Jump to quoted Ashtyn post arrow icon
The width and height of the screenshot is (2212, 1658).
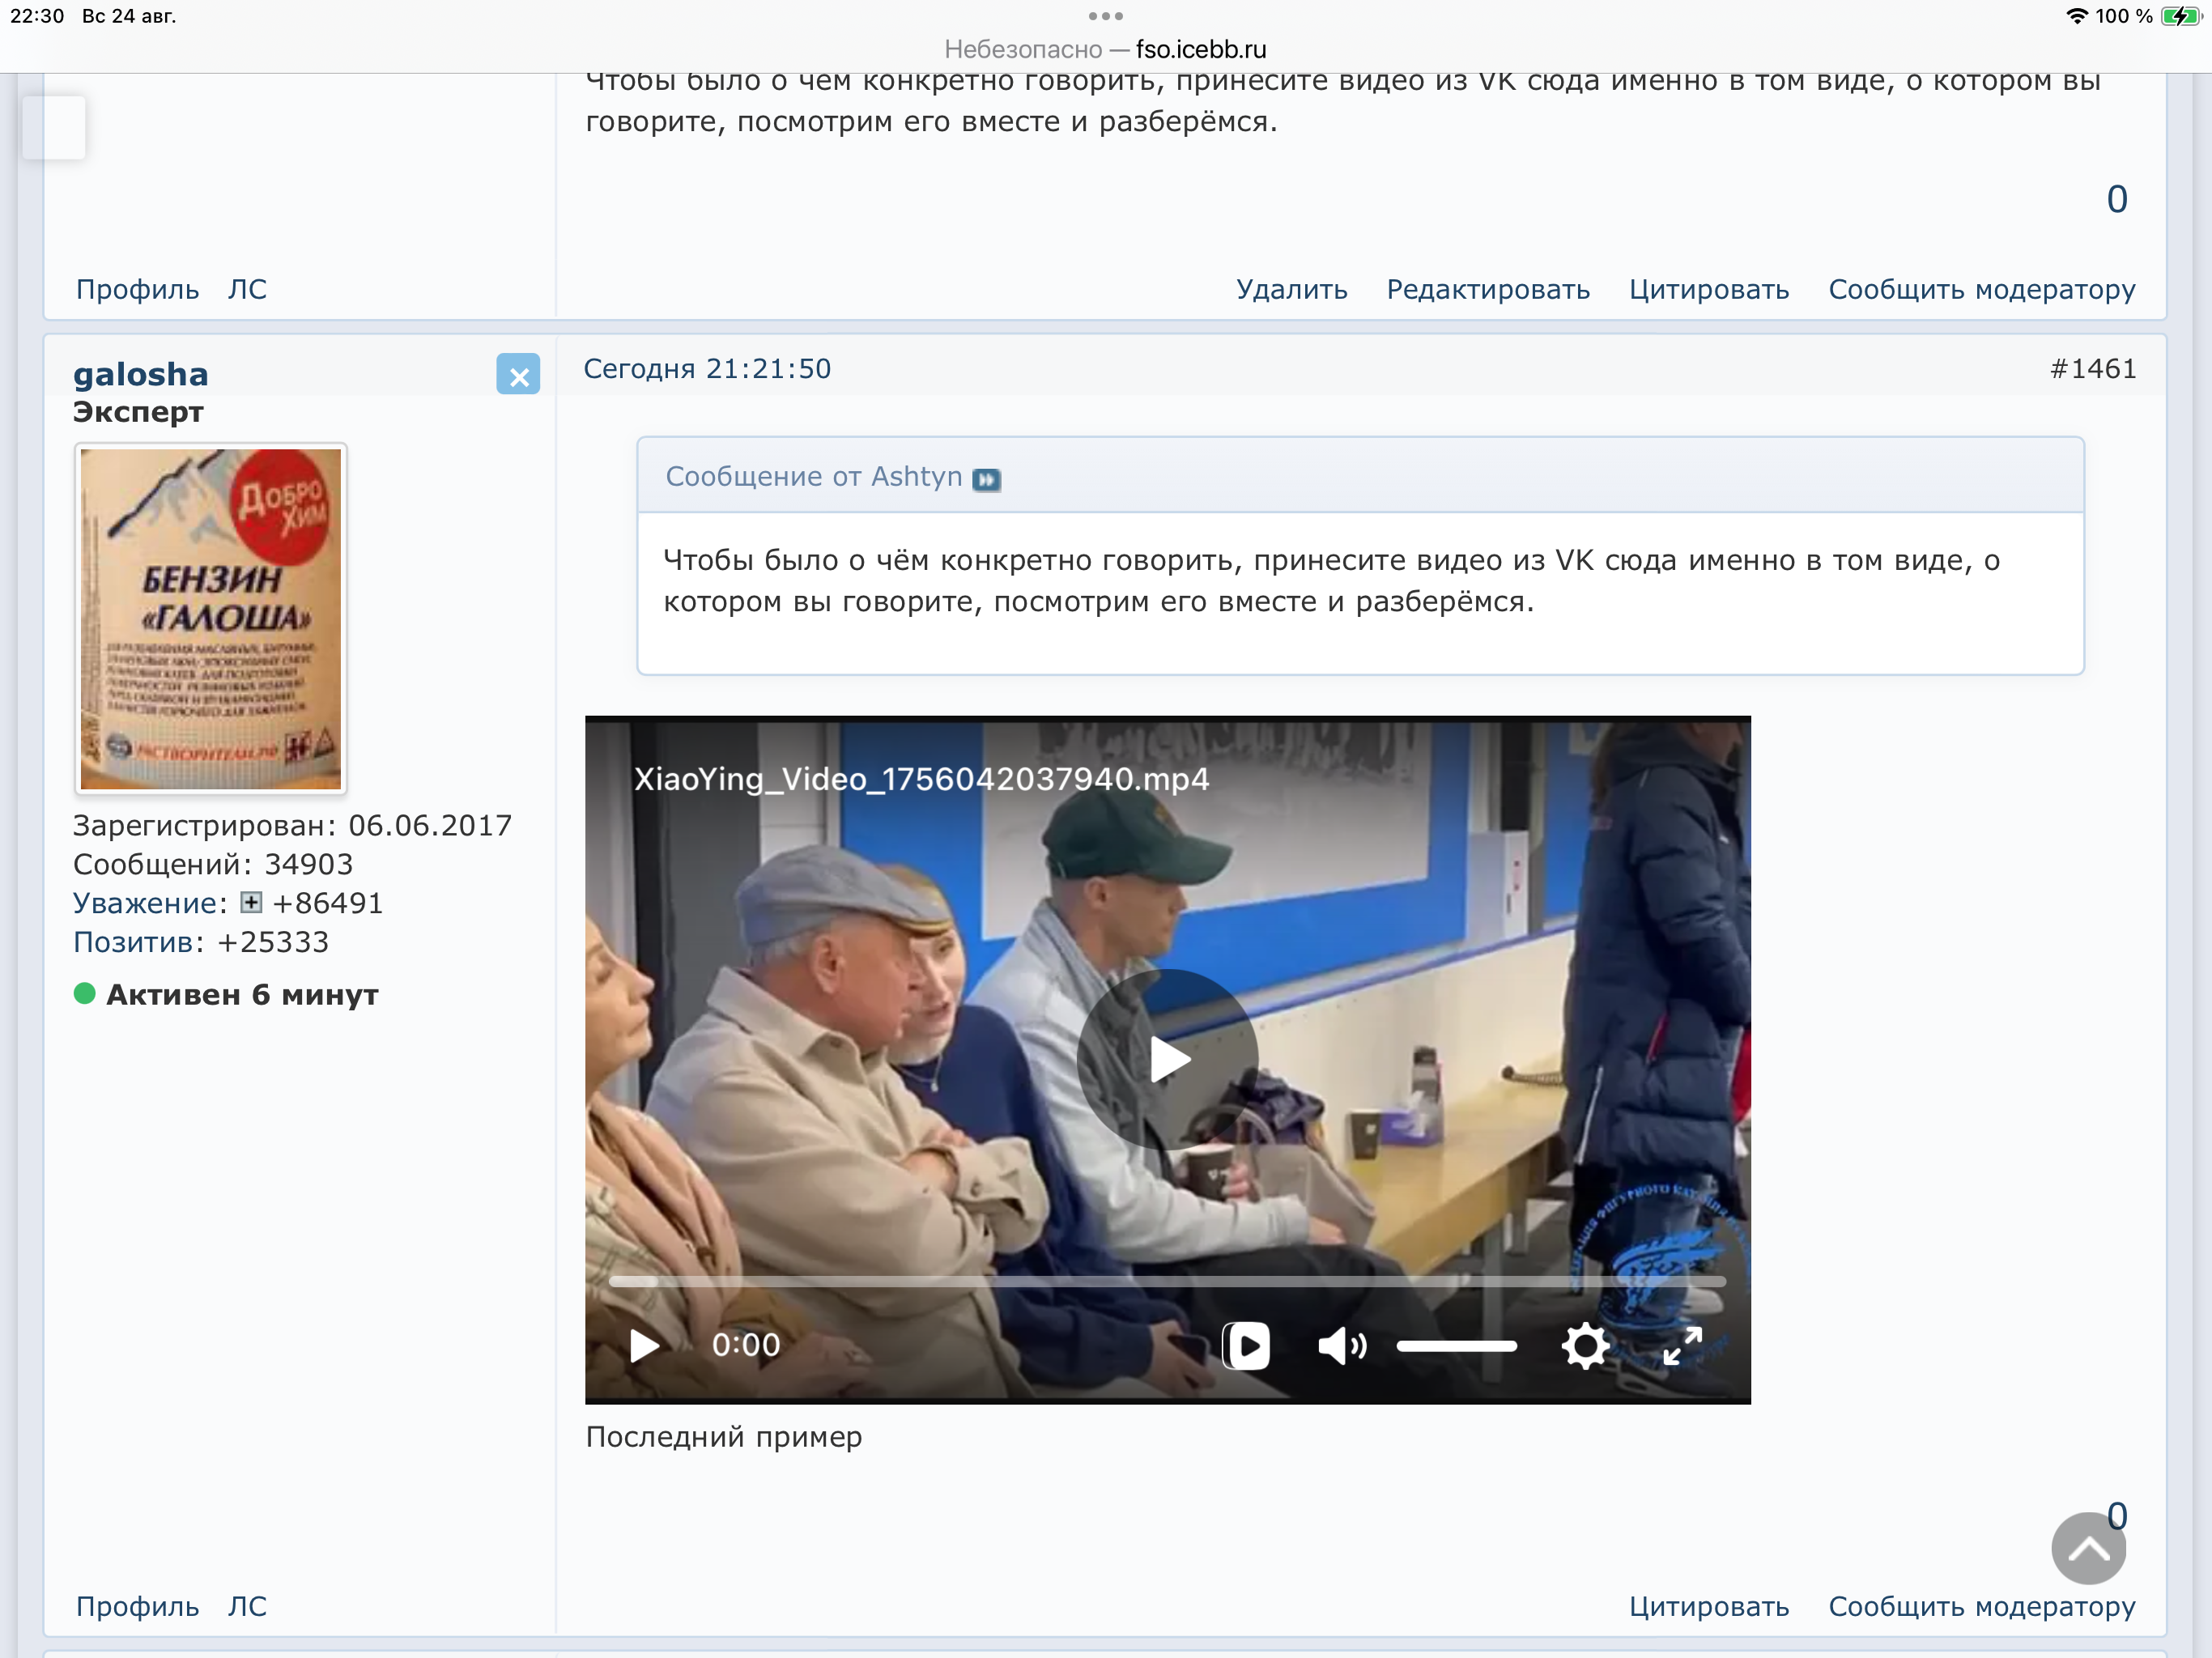(986, 480)
